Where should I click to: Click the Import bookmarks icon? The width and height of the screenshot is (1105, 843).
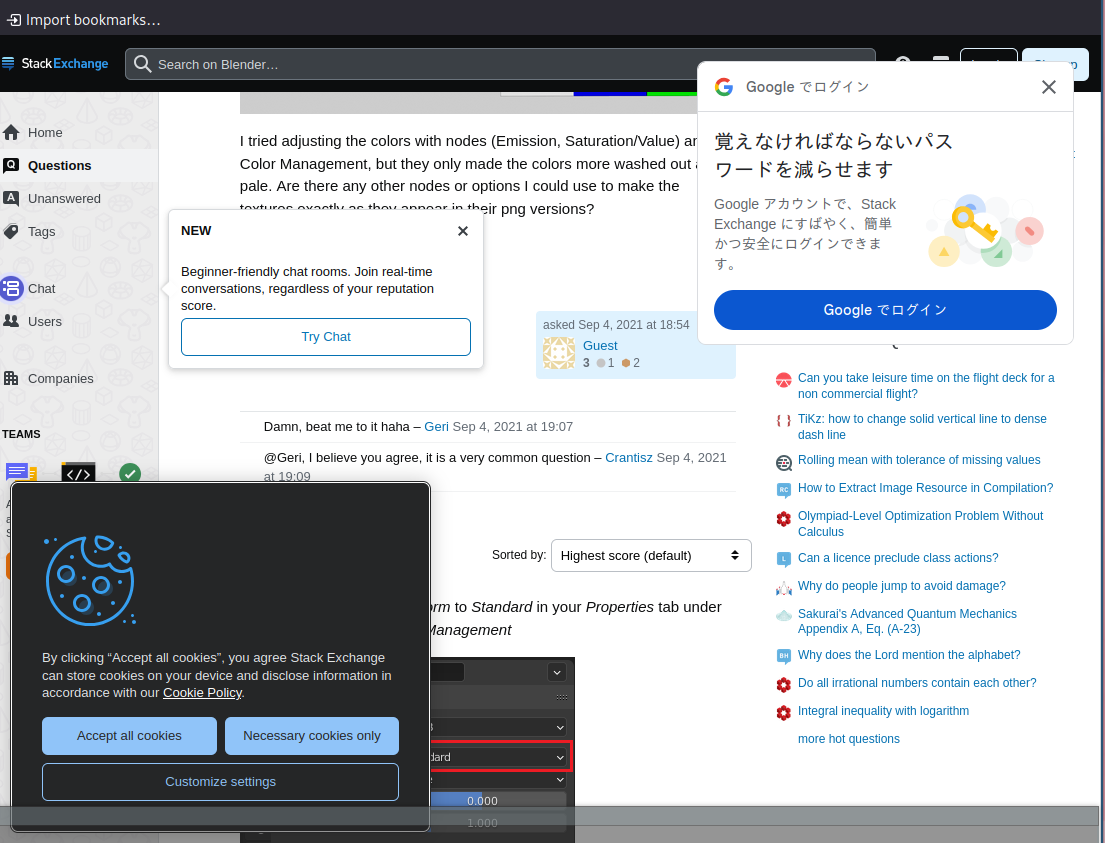[13, 20]
